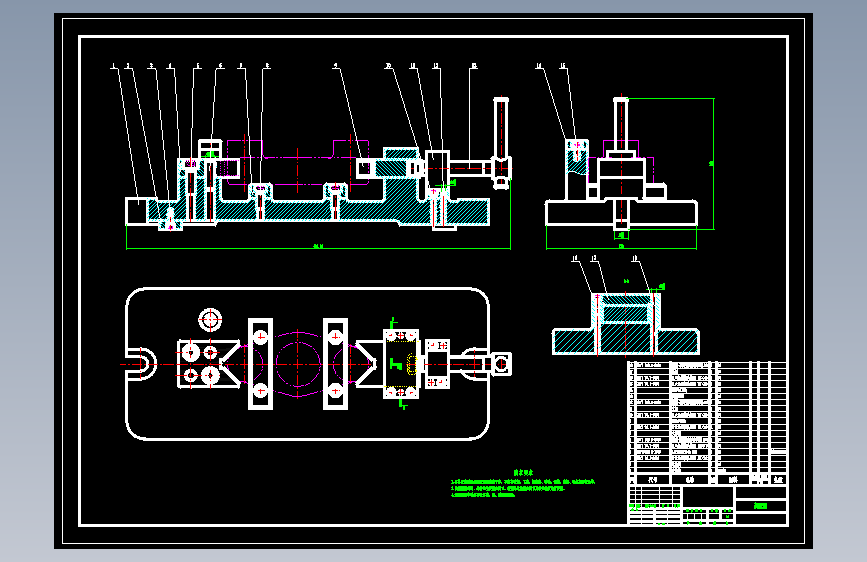Select the left clamp bar in plan view
Viewport: 867px width, 562px height.
point(260,364)
